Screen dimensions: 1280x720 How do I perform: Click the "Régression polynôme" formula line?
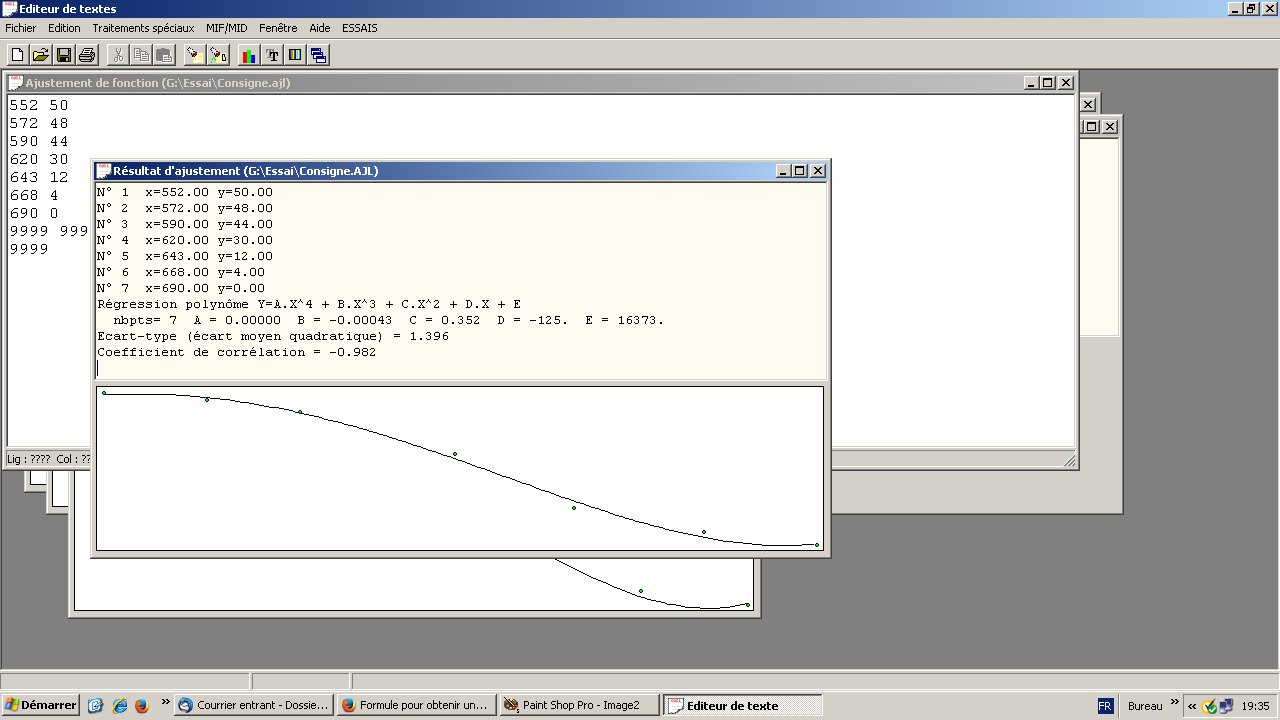pyautogui.click(x=309, y=304)
